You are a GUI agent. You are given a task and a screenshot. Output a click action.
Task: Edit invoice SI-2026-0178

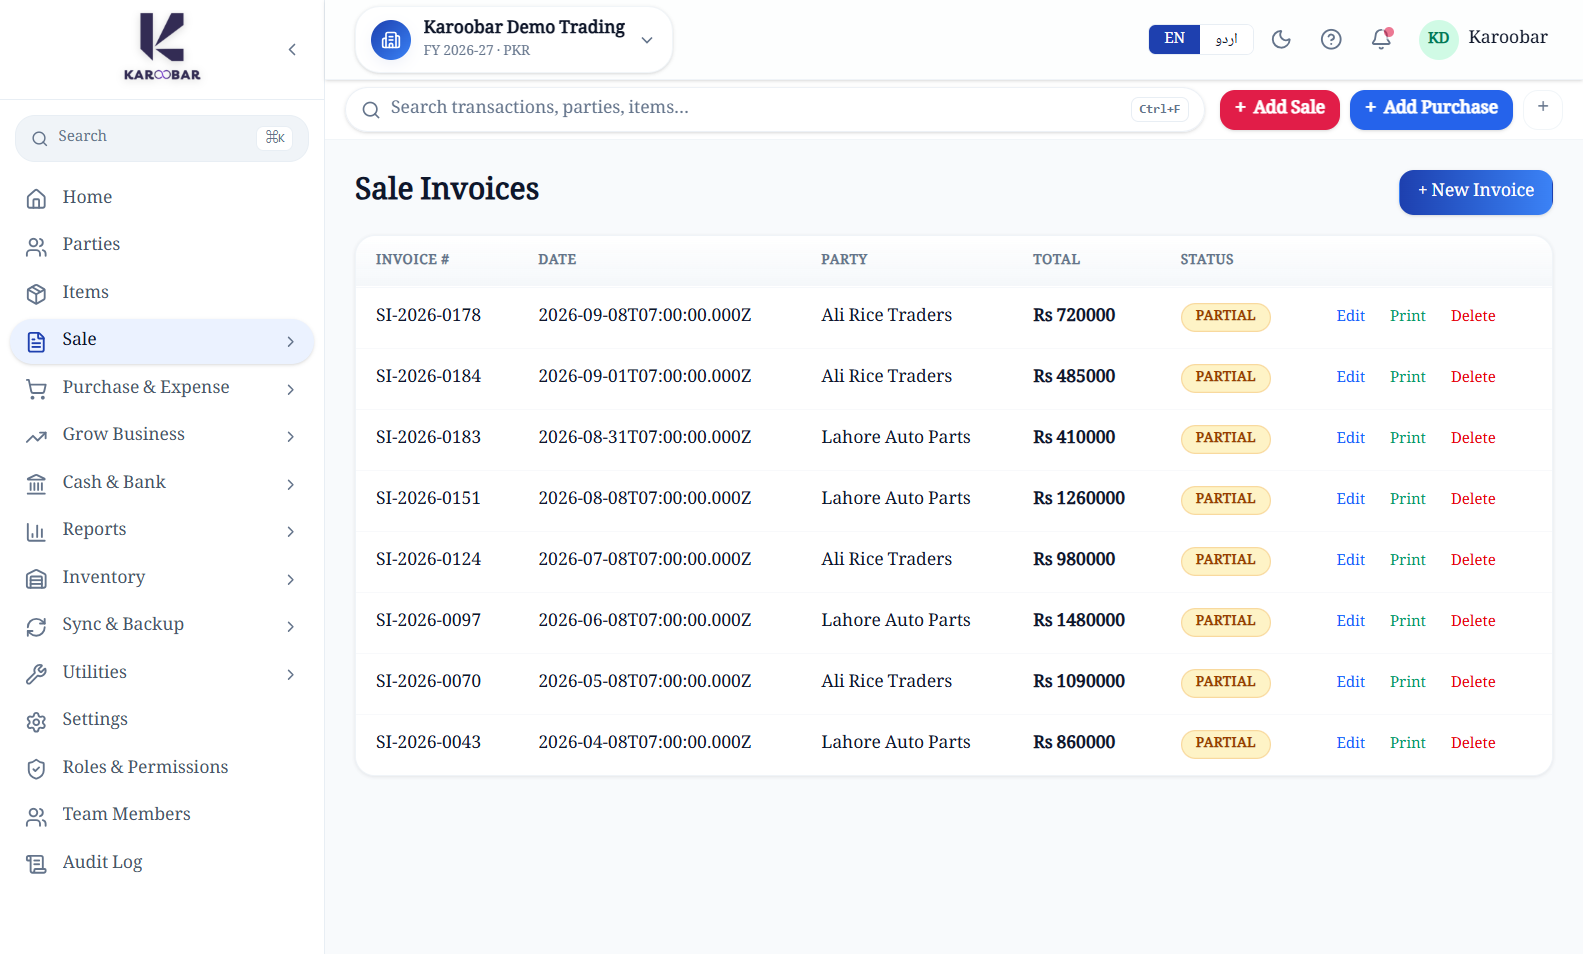[1350, 316]
